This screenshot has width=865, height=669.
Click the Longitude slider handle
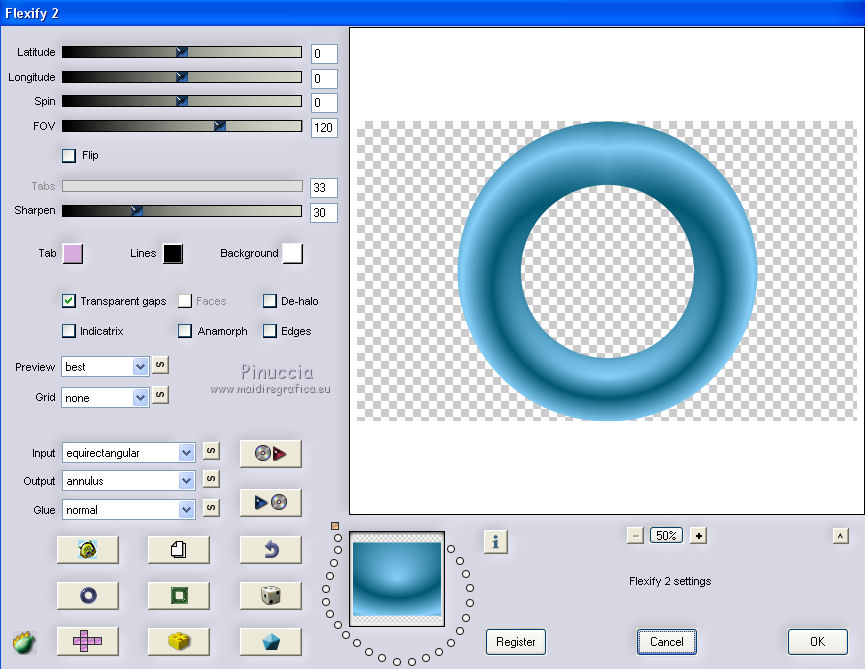pos(182,77)
